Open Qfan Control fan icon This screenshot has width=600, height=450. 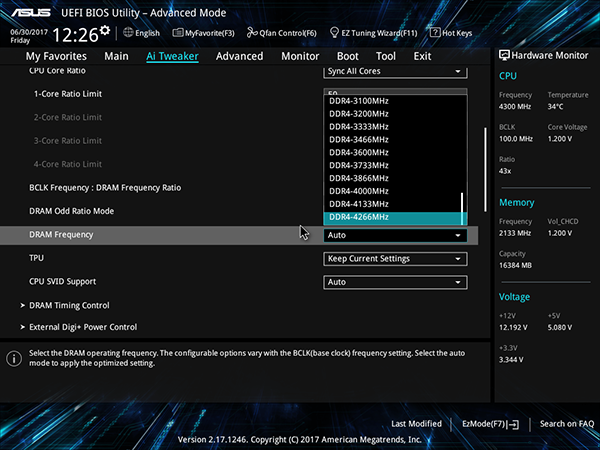point(252,33)
